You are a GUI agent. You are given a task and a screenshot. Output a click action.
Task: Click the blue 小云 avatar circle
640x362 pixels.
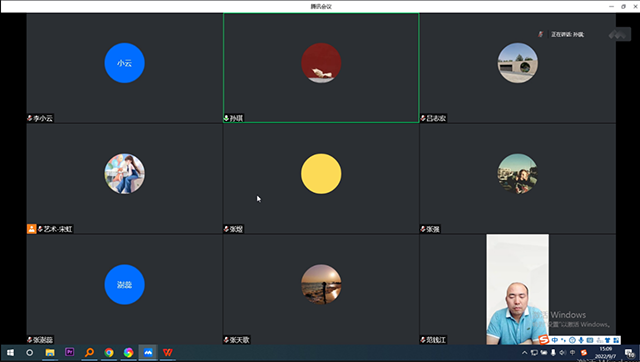point(124,63)
